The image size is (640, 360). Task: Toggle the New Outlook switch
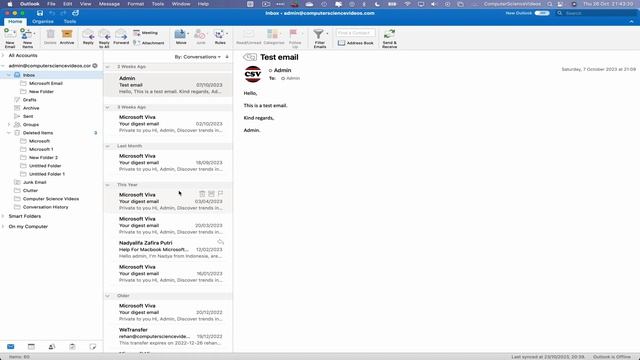[x=542, y=13]
